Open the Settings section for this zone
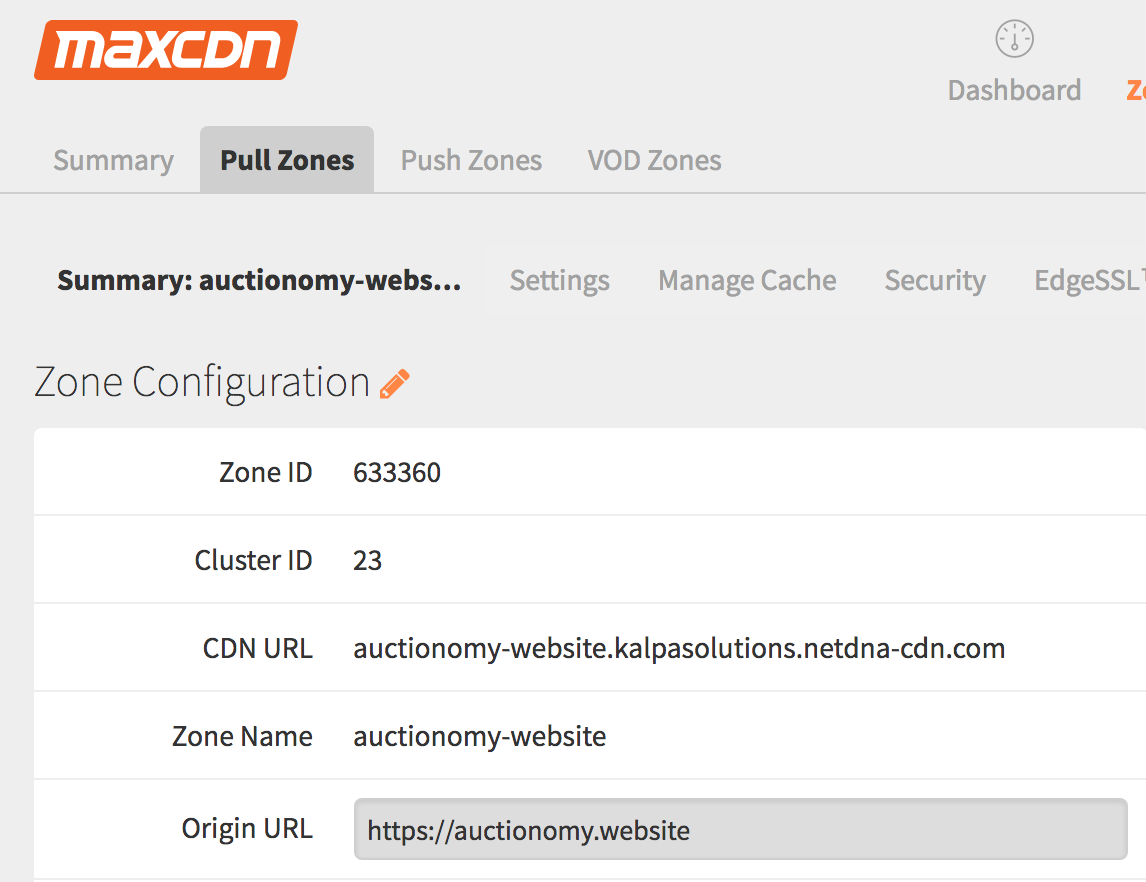The image size is (1146, 882). click(x=559, y=280)
